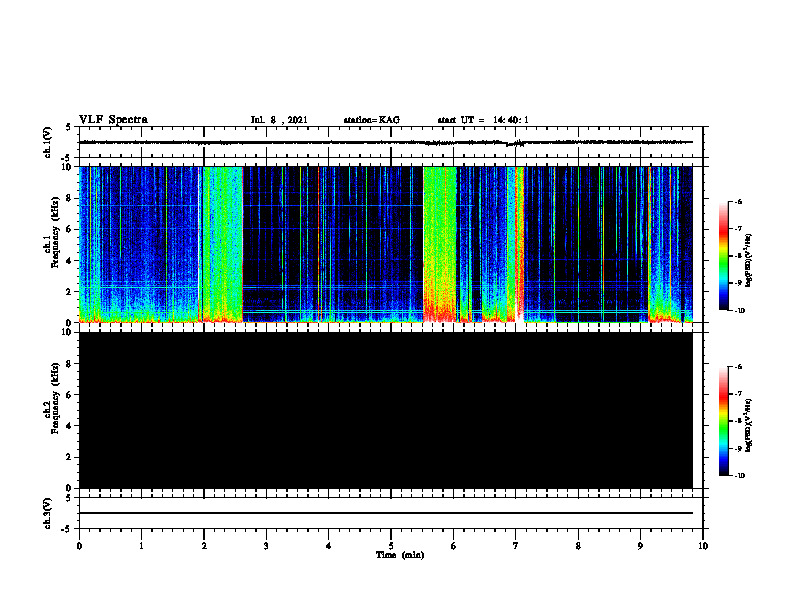
Task: Click time axis tick label "9"
Action: pyautogui.click(x=640, y=546)
